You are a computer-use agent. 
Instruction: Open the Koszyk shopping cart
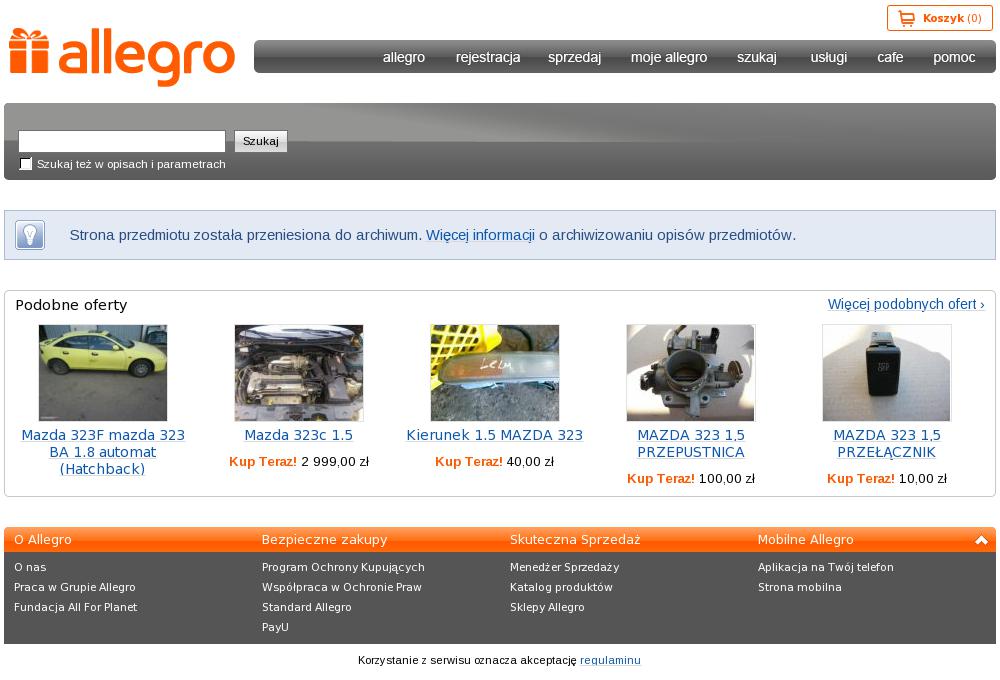pyautogui.click(x=939, y=18)
